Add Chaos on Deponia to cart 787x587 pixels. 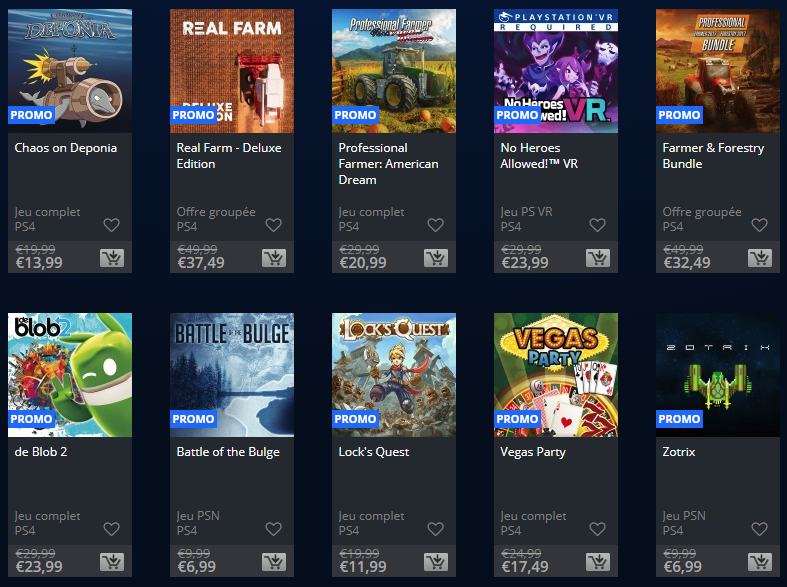click(112, 258)
